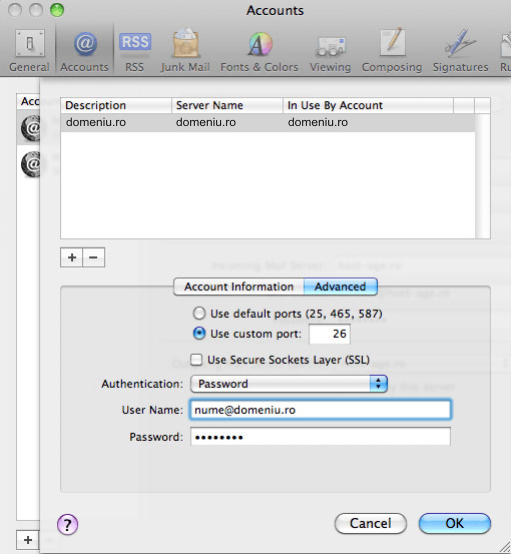The height and width of the screenshot is (554, 511).
Task: Open the Authentication dropdown showing Password
Action: point(289,384)
